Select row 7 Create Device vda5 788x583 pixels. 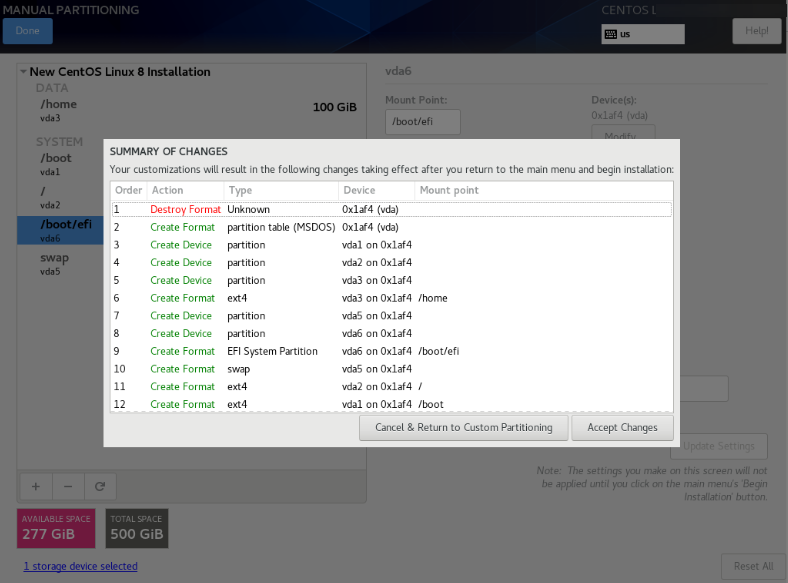click(391, 316)
